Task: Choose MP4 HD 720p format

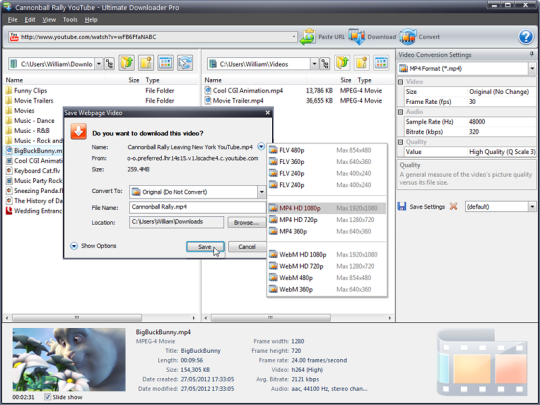Action: click(327, 220)
